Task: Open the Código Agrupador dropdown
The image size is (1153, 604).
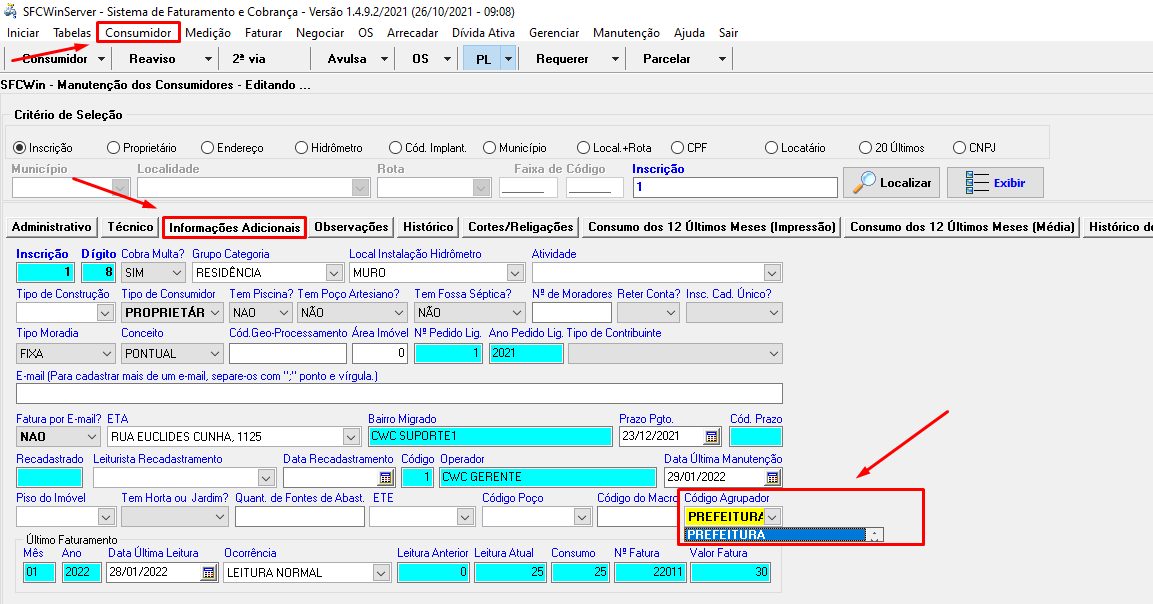Action: click(773, 516)
